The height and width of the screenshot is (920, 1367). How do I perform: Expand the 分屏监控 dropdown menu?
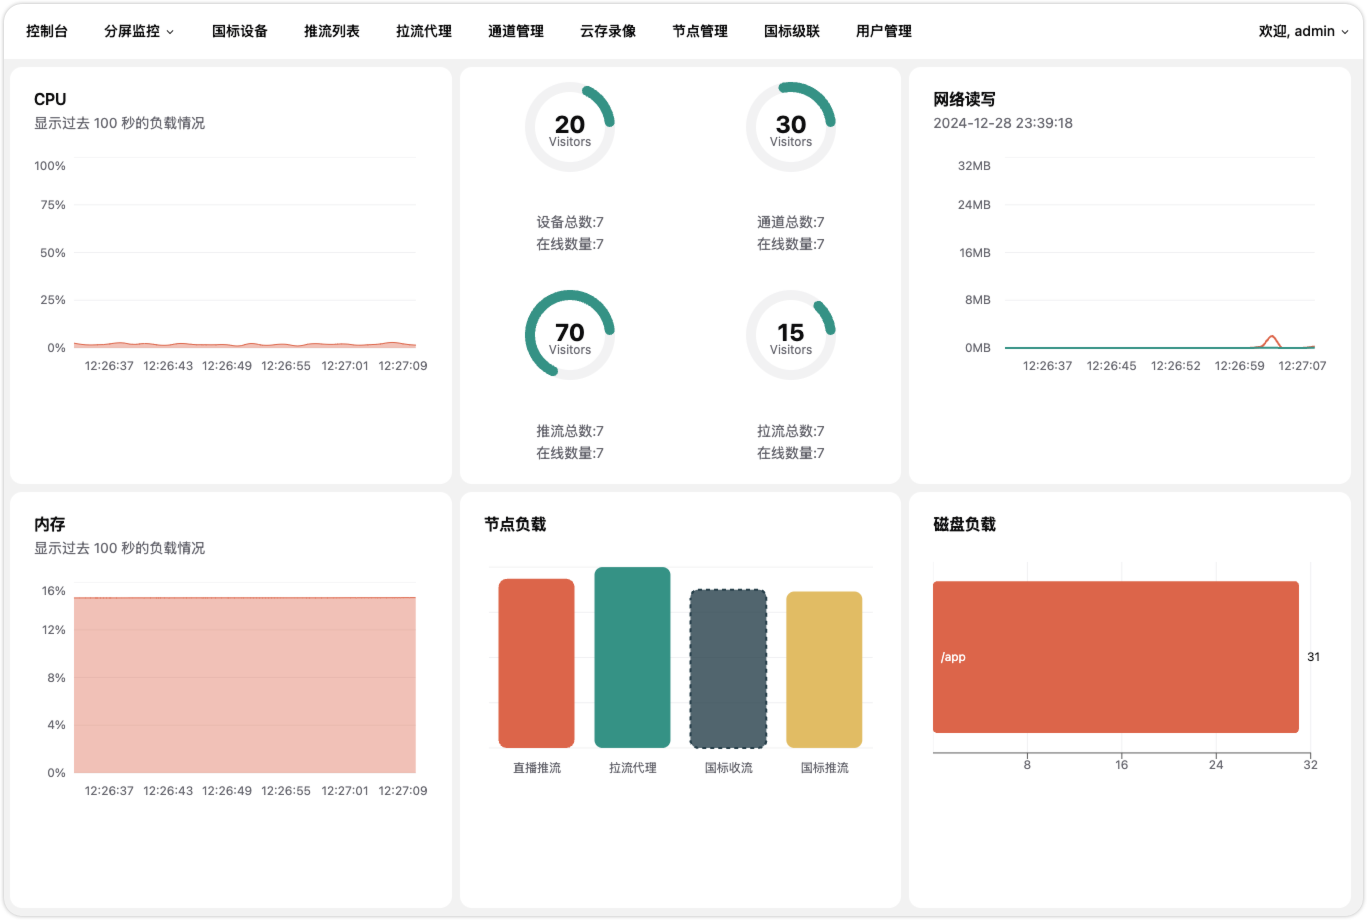(138, 31)
